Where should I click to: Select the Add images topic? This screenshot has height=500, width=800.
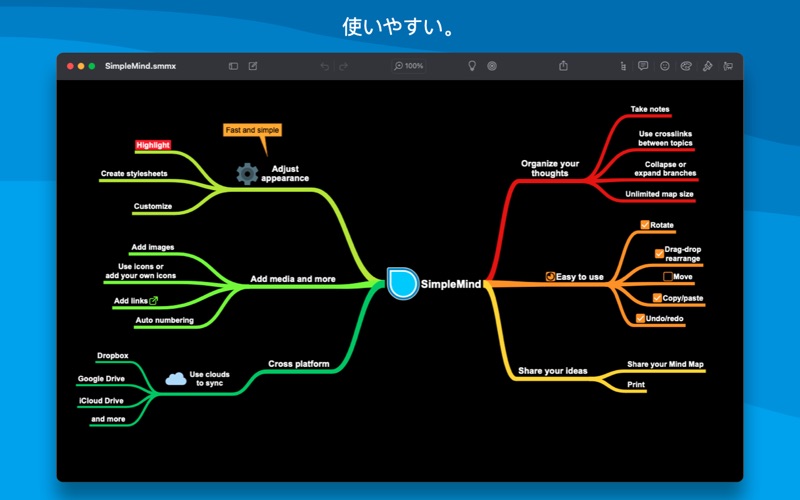(153, 247)
